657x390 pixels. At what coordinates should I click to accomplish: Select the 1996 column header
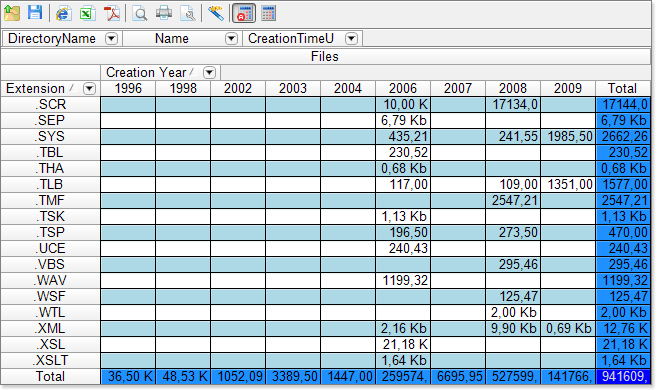(128, 88)
